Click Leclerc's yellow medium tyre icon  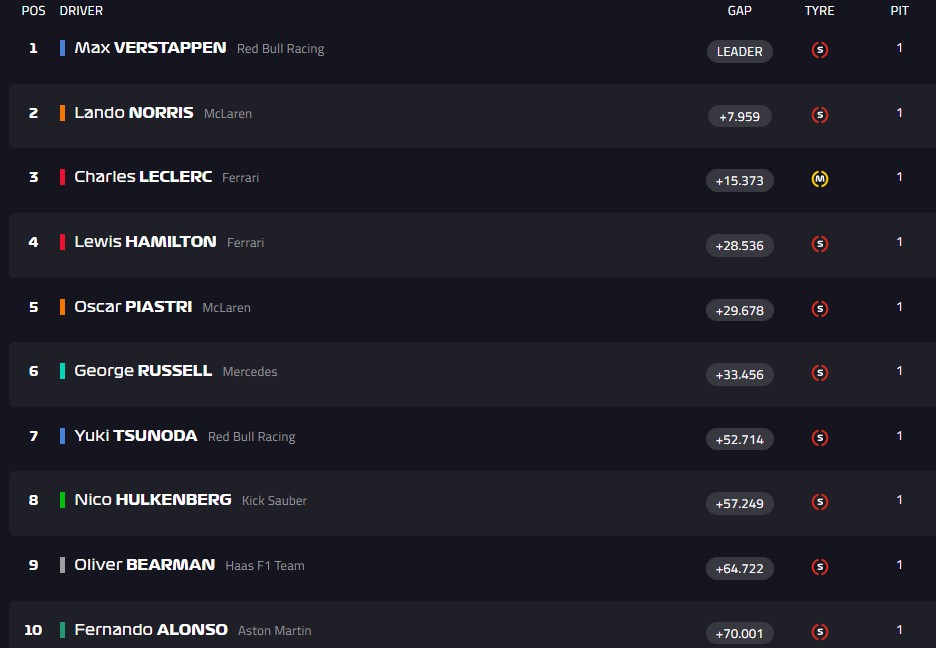coord(820,180)
